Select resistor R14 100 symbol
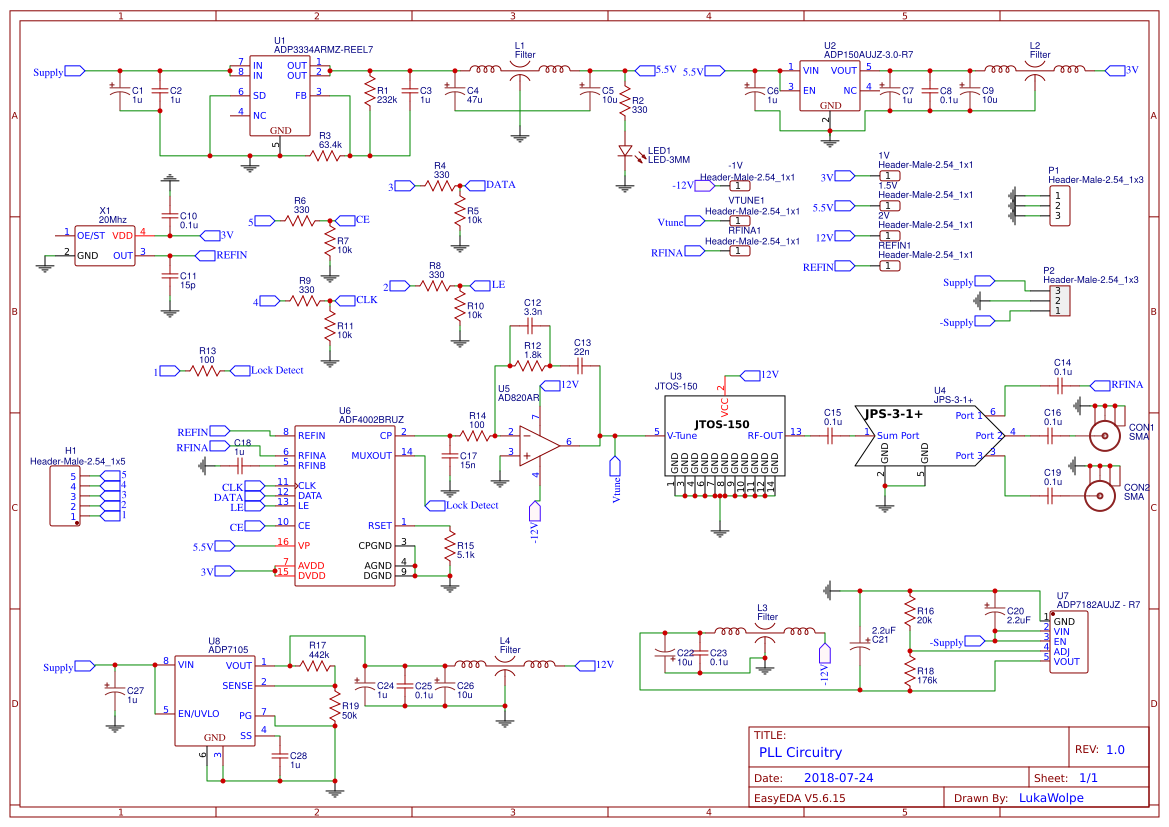Viewport: 1169px width, 827px height. point(475,435)
